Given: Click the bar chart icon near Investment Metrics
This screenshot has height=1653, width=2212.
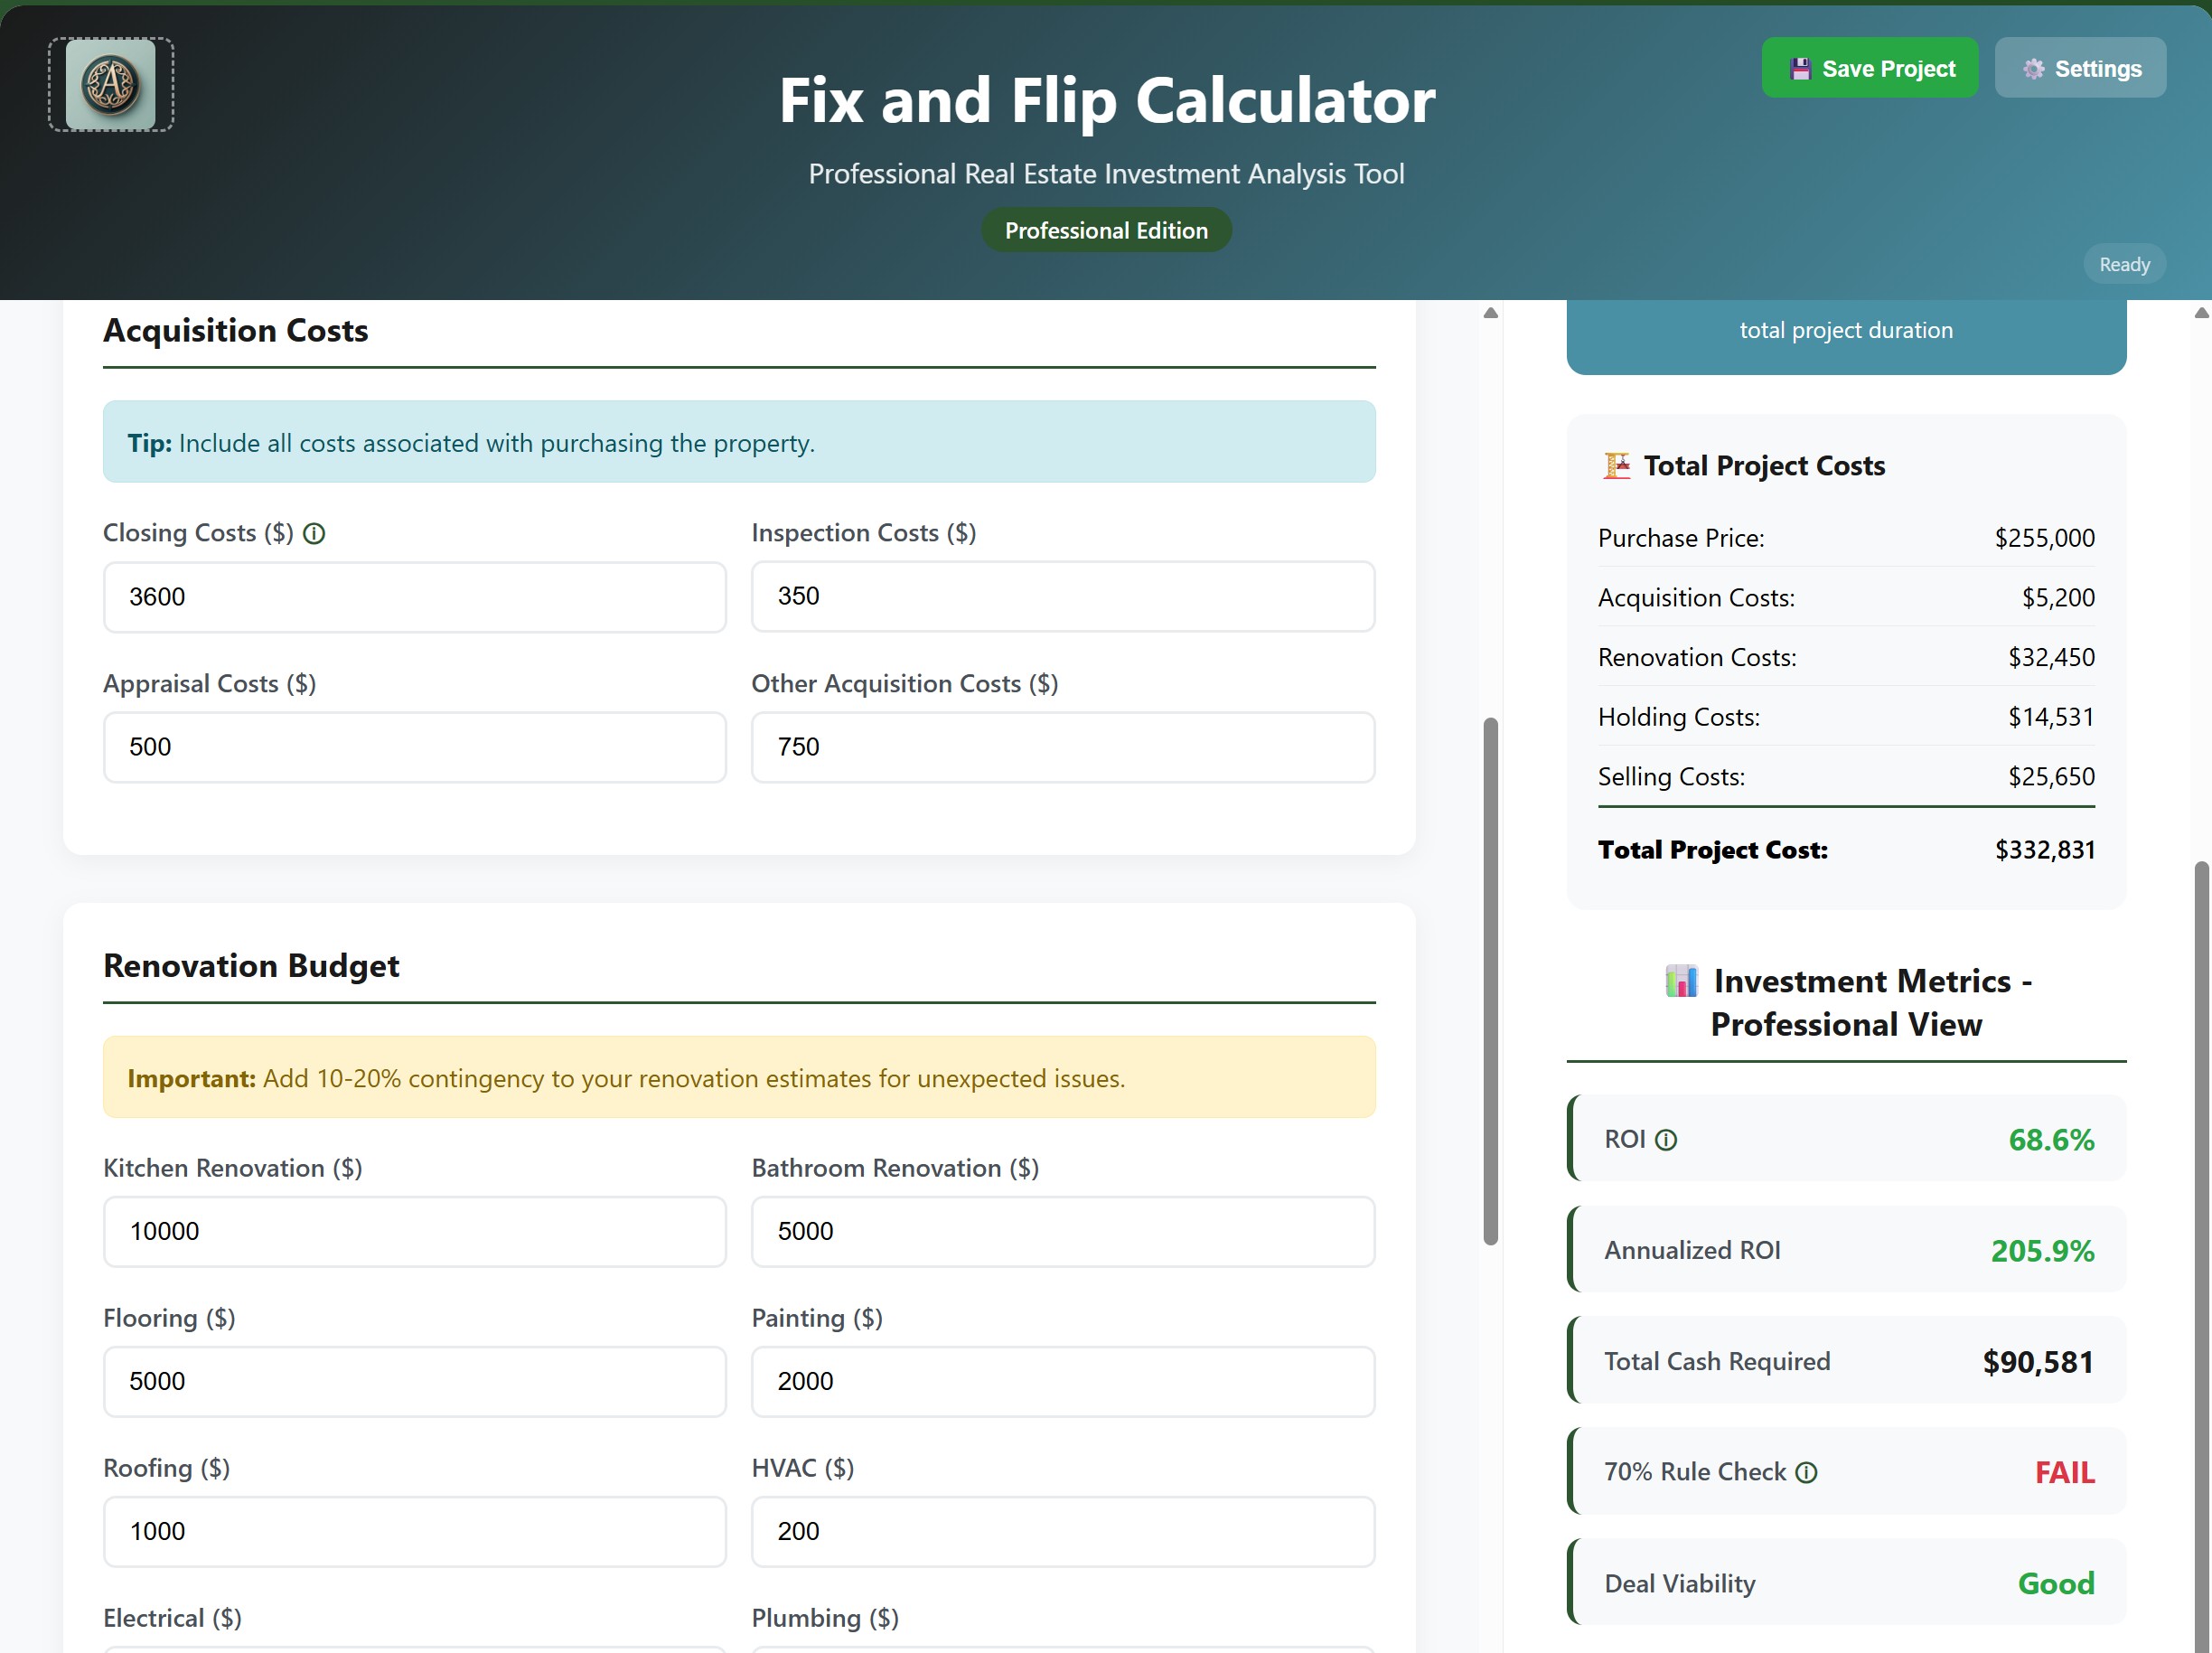Looking at the screenshot, I should (1681, 981).
